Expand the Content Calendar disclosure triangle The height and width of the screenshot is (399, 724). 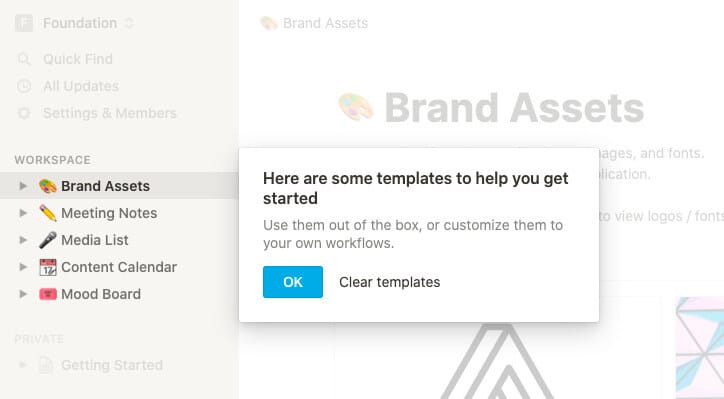pyautogui.click(x=23, y=267)
